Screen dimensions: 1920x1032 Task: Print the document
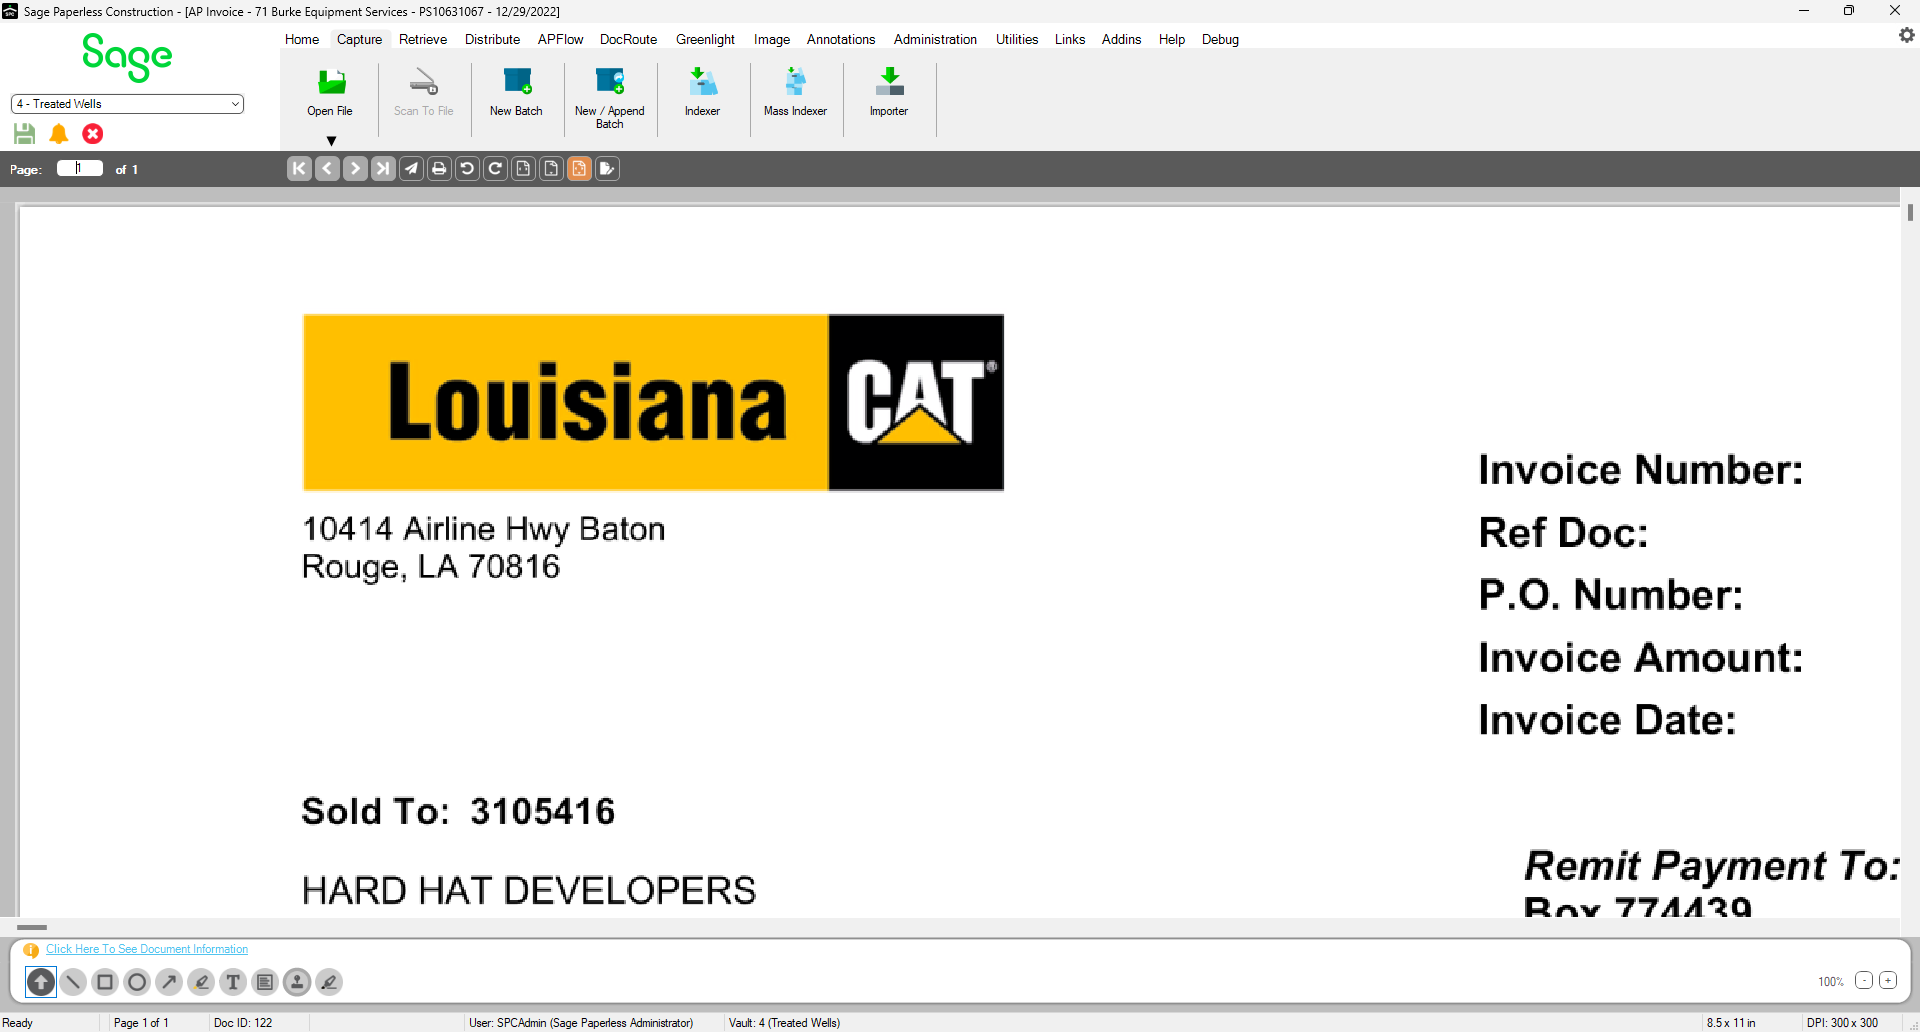[439, 169]
